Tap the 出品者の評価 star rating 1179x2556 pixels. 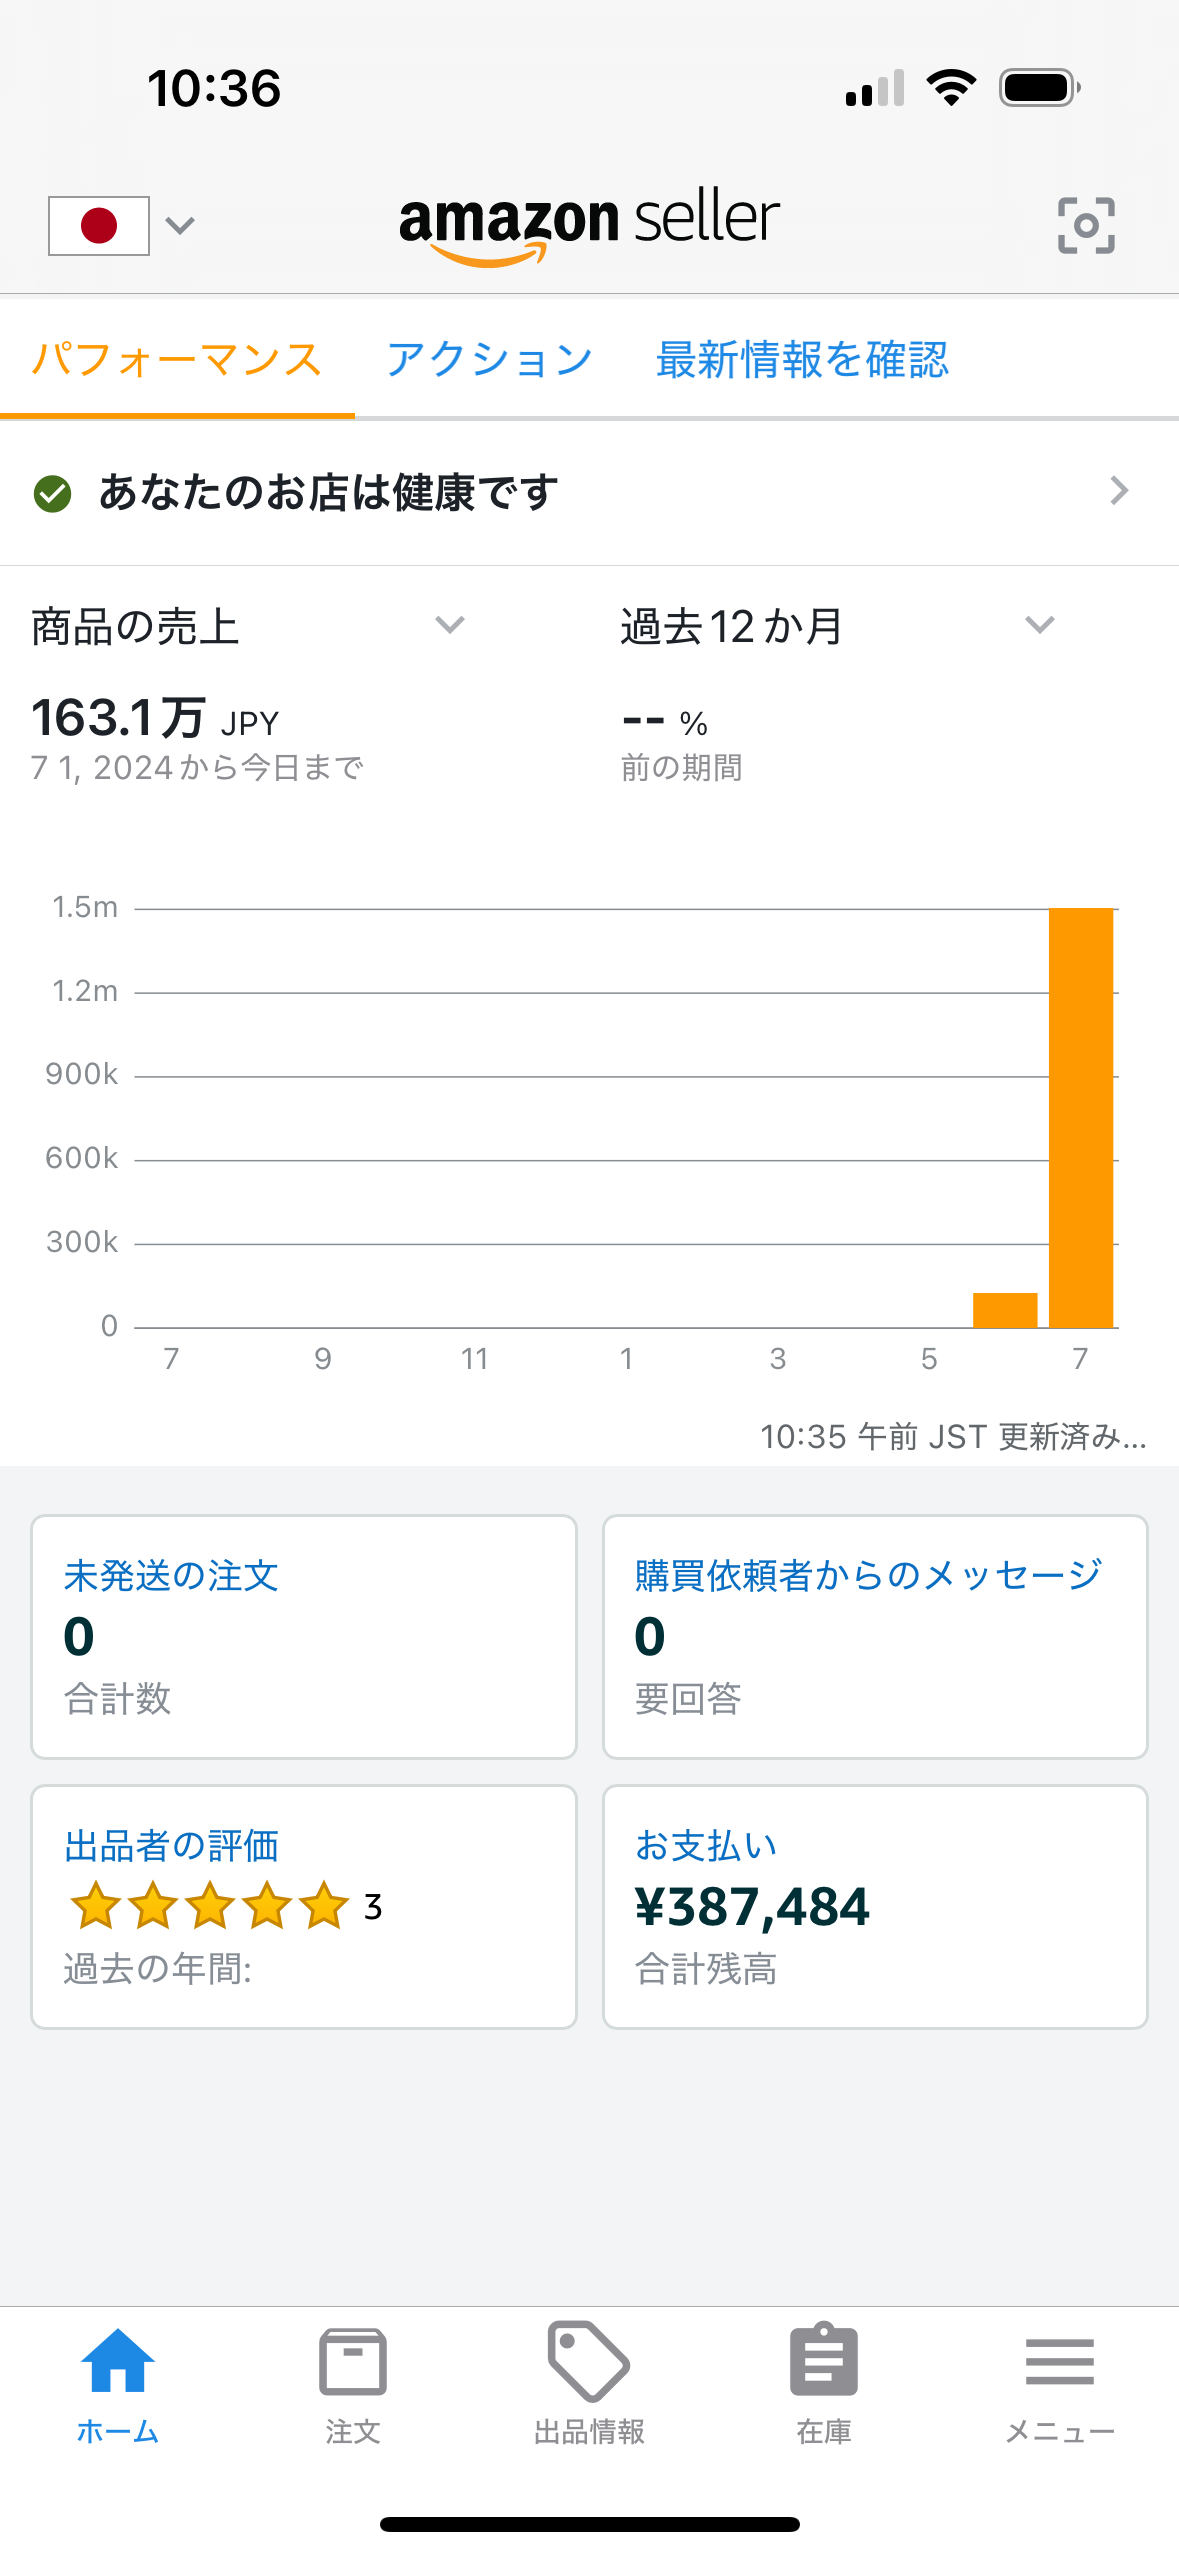(x=209, y=1906)
